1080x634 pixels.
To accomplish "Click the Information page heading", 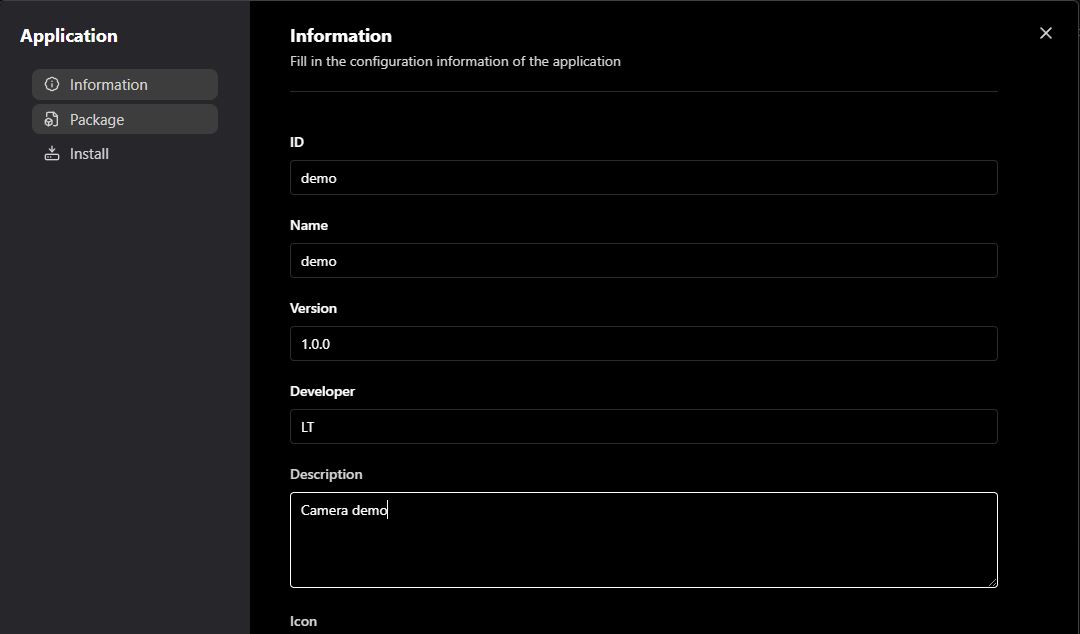I will point(340,36).
